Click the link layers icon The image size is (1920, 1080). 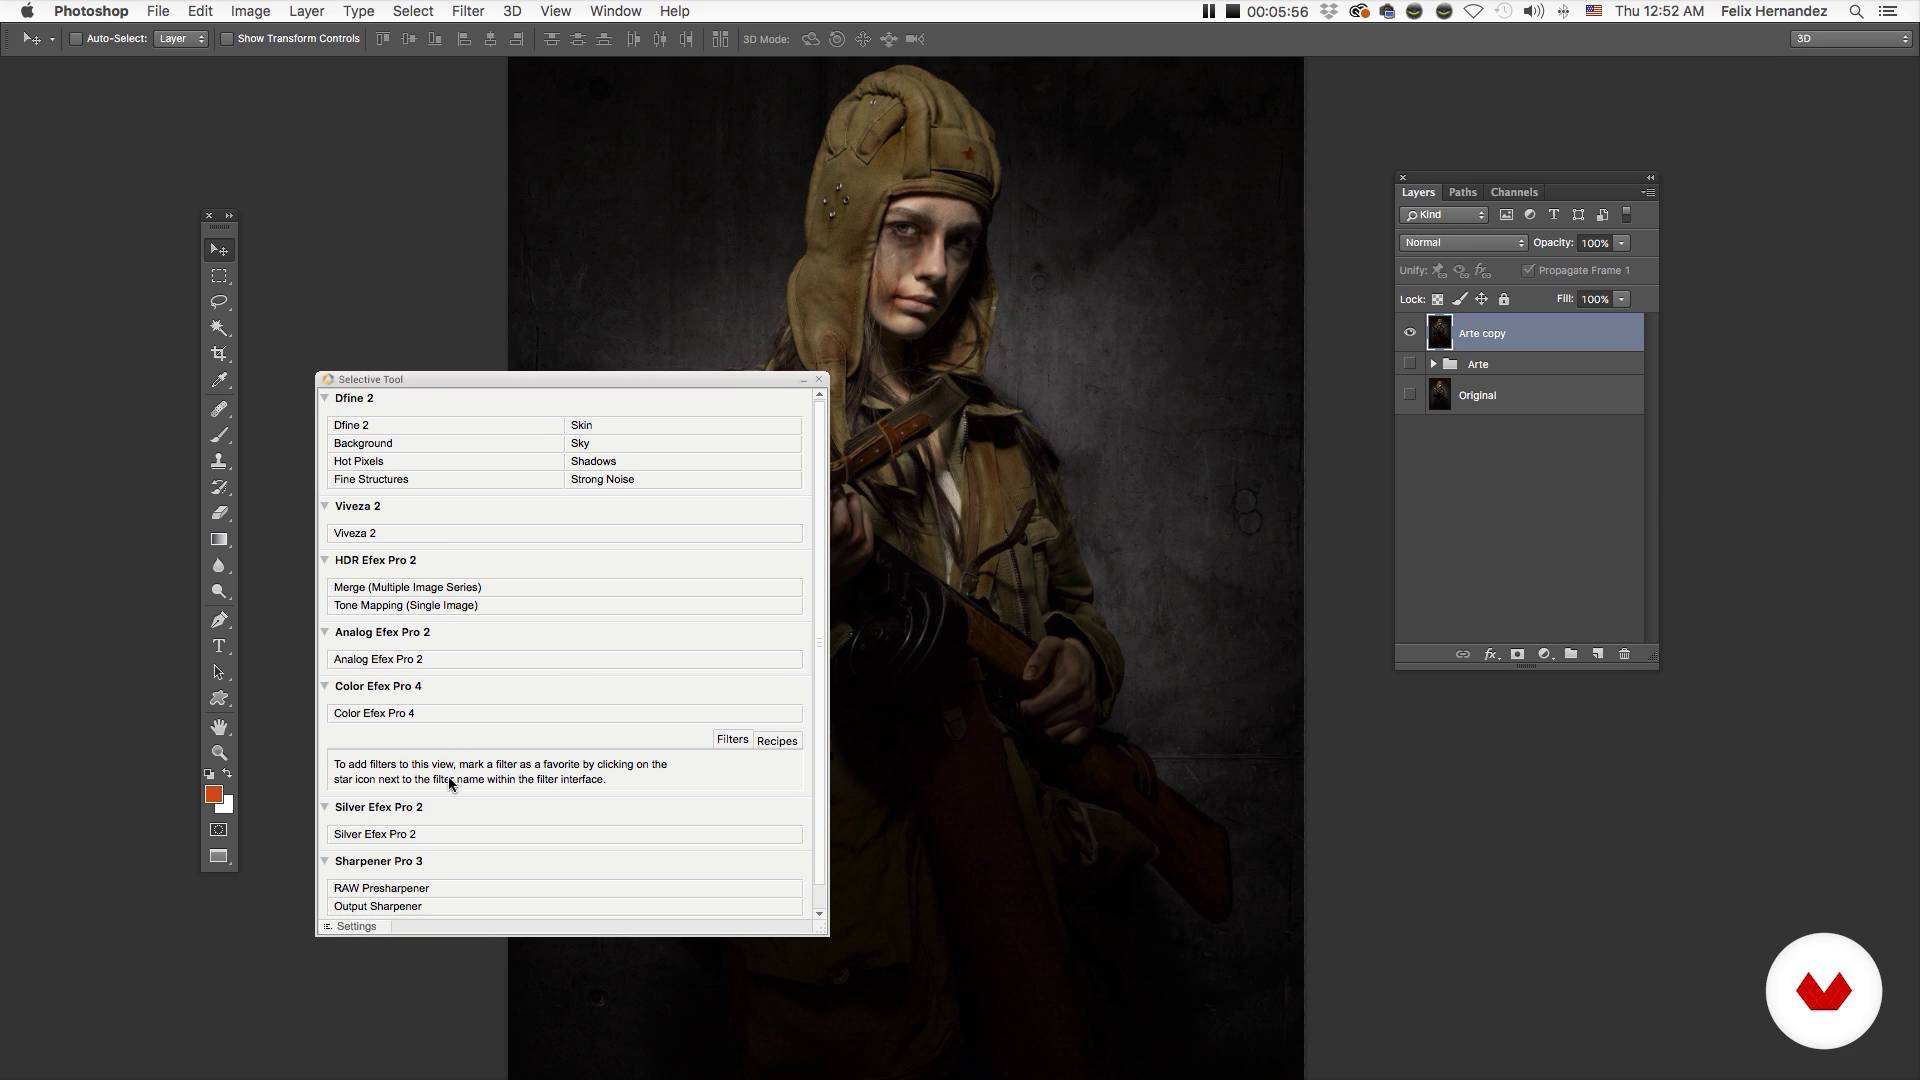[1462, 654]
